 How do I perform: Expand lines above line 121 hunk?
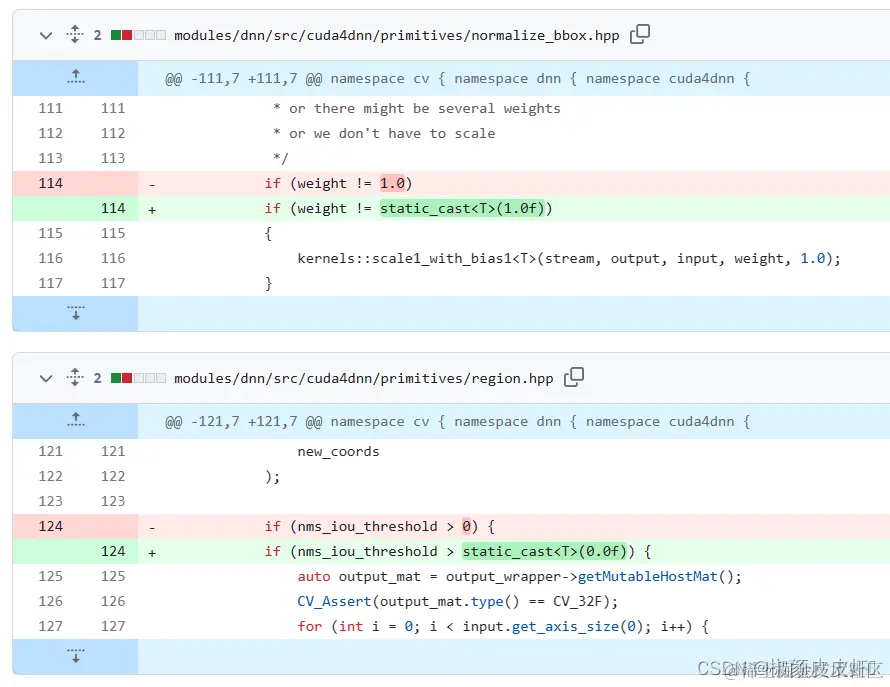[x=75, y=421]
